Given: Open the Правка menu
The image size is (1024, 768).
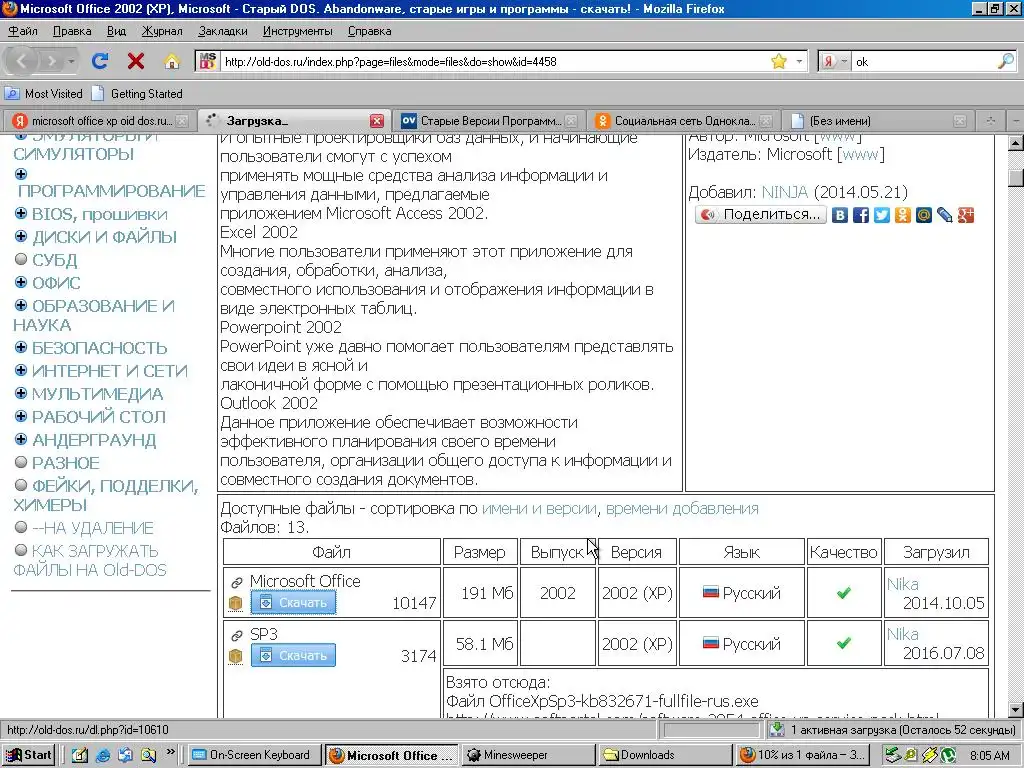Looking at the screenshot, I should tap(72, 31).
